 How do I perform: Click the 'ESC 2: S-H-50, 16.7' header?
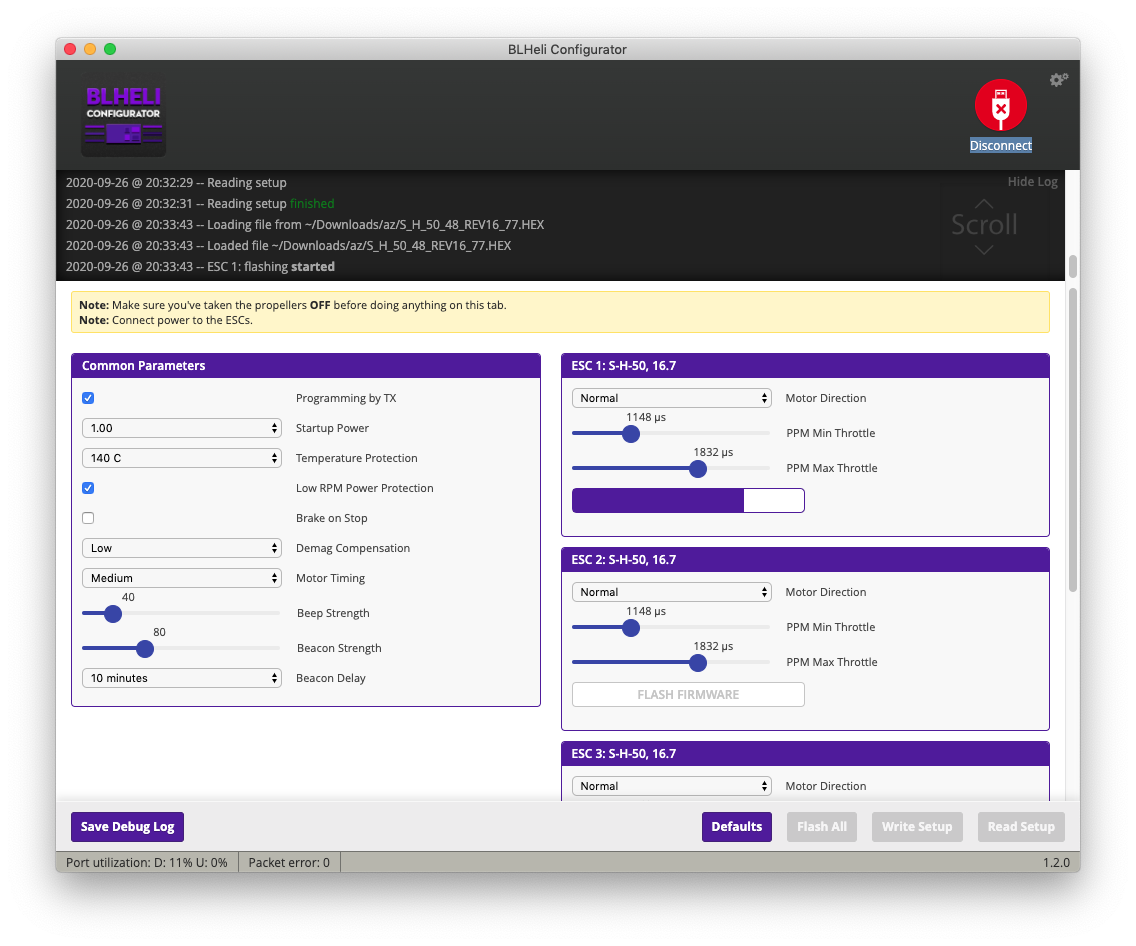806,560
